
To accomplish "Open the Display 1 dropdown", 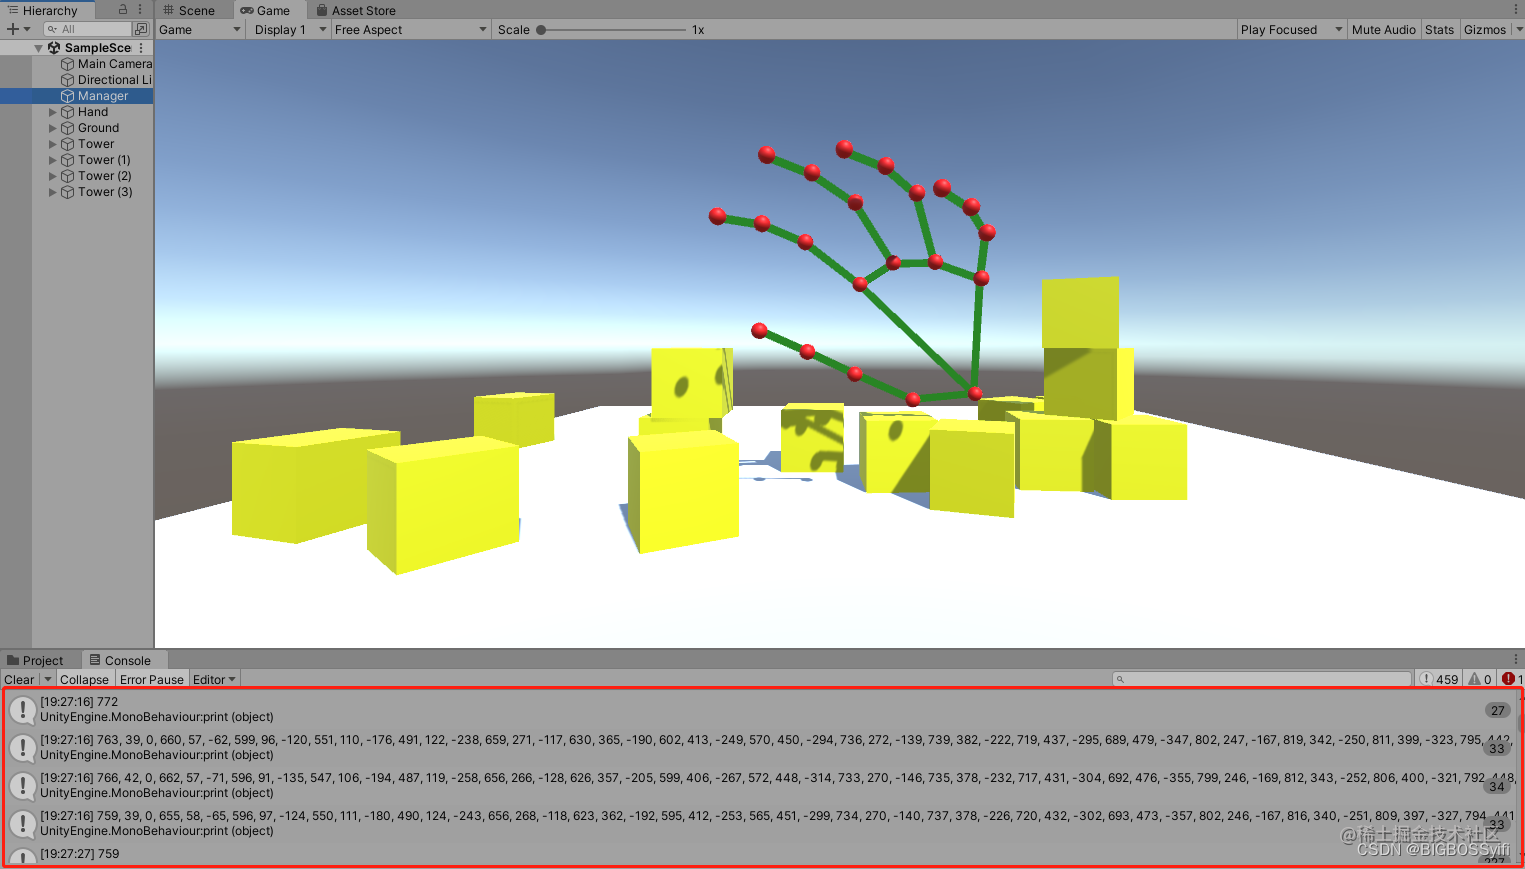I will coord(290,30).
